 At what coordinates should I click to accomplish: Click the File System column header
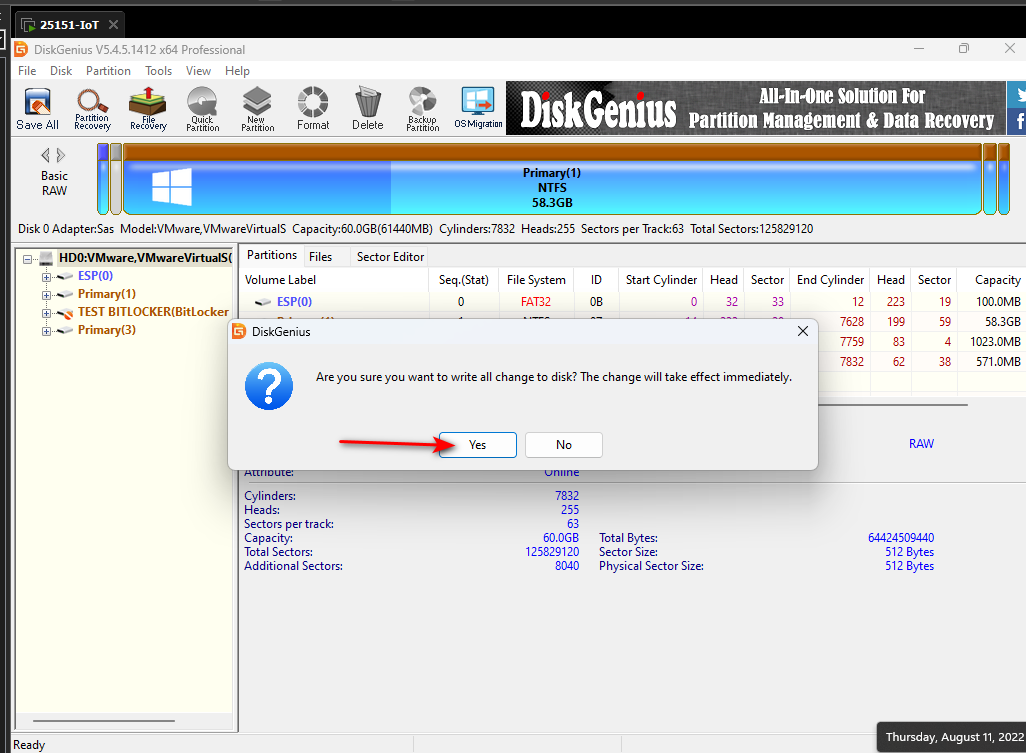536,280
